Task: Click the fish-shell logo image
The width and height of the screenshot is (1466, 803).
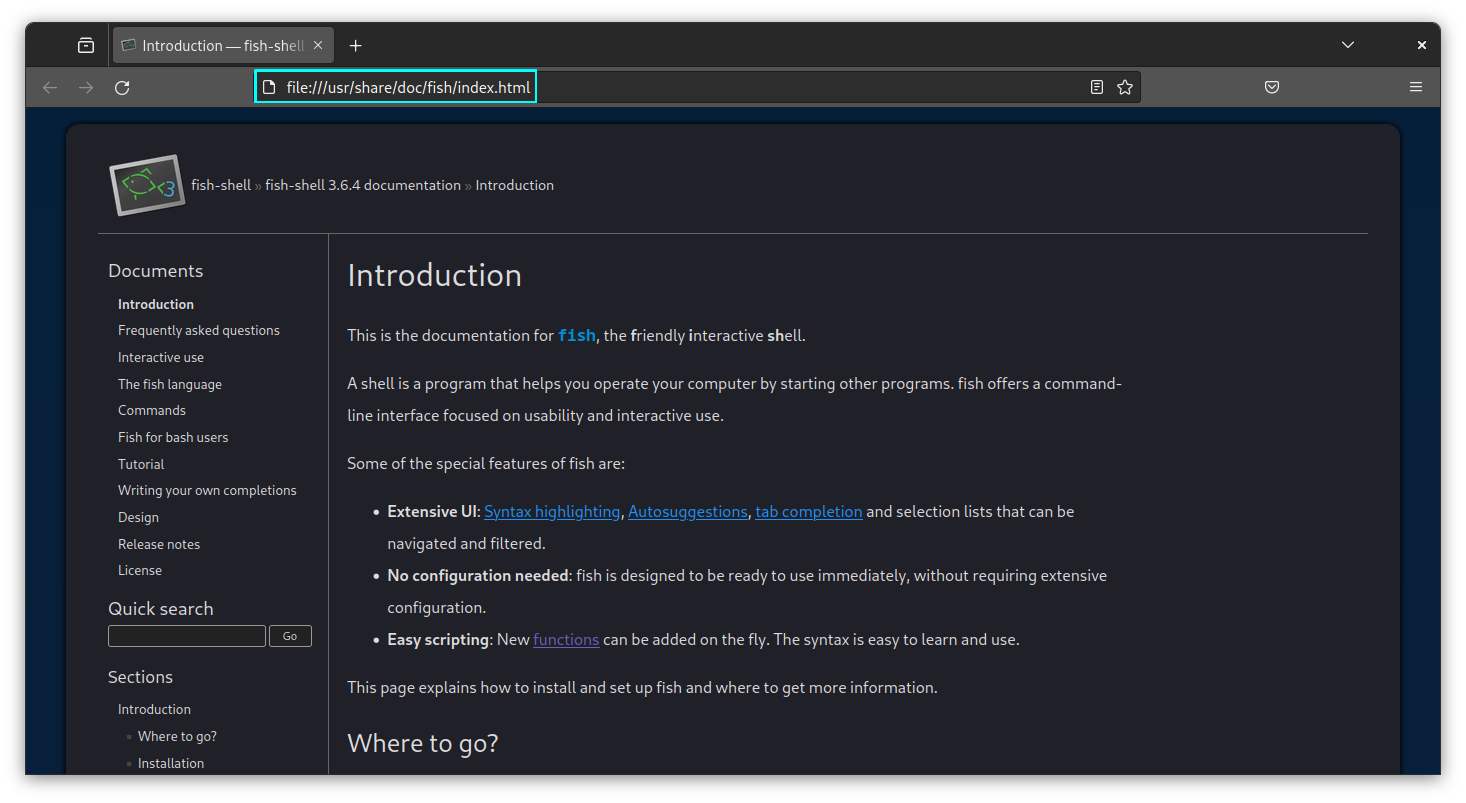Action: pyautogui.click(x=147, y=185)
